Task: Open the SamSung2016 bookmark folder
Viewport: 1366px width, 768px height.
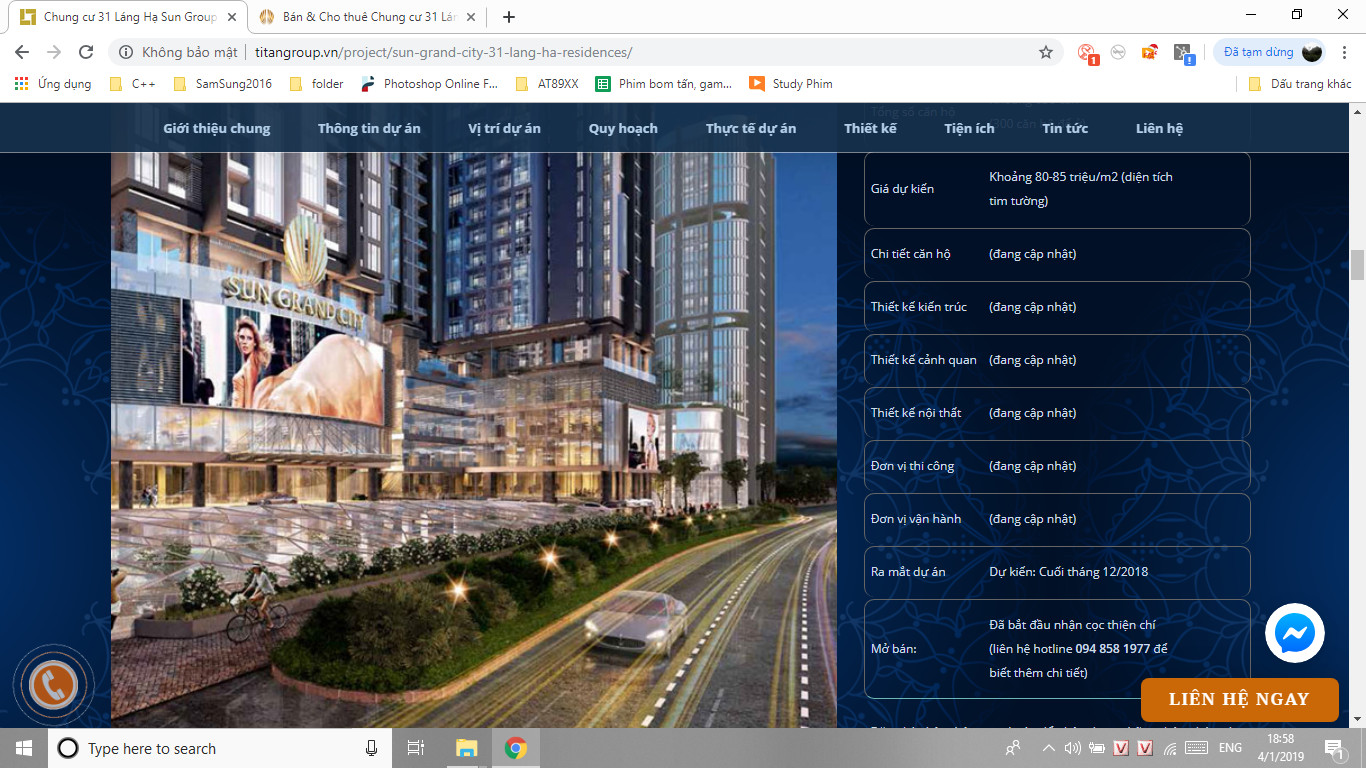Action: (222, 84)
